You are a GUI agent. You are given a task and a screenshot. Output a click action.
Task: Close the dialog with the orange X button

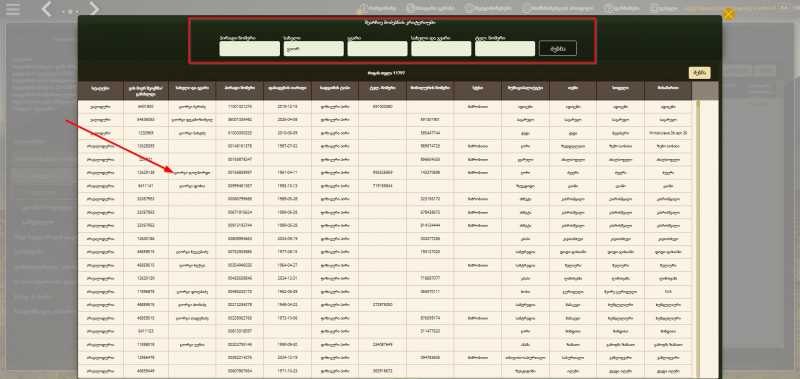coord(729,14)
